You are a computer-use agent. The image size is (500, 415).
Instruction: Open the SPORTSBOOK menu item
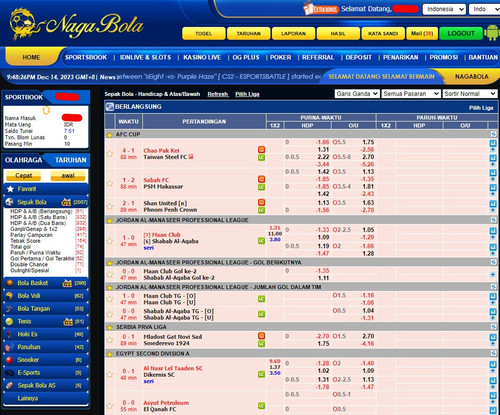pyautogui.click(x=86, y=57)
